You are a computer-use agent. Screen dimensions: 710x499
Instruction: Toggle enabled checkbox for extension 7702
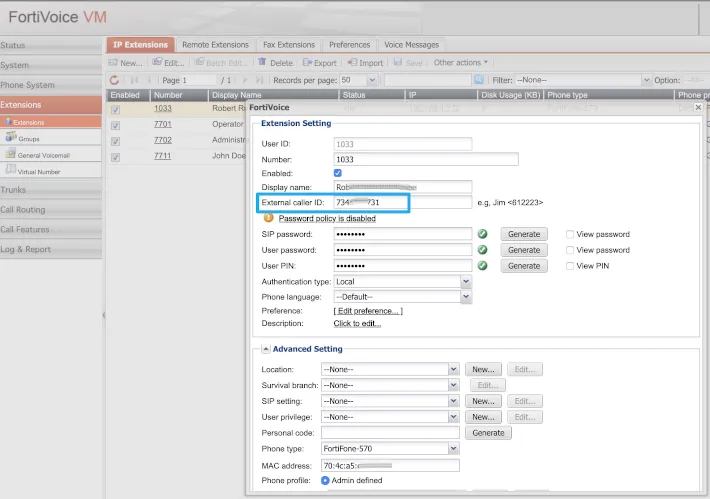click(115, 141)
